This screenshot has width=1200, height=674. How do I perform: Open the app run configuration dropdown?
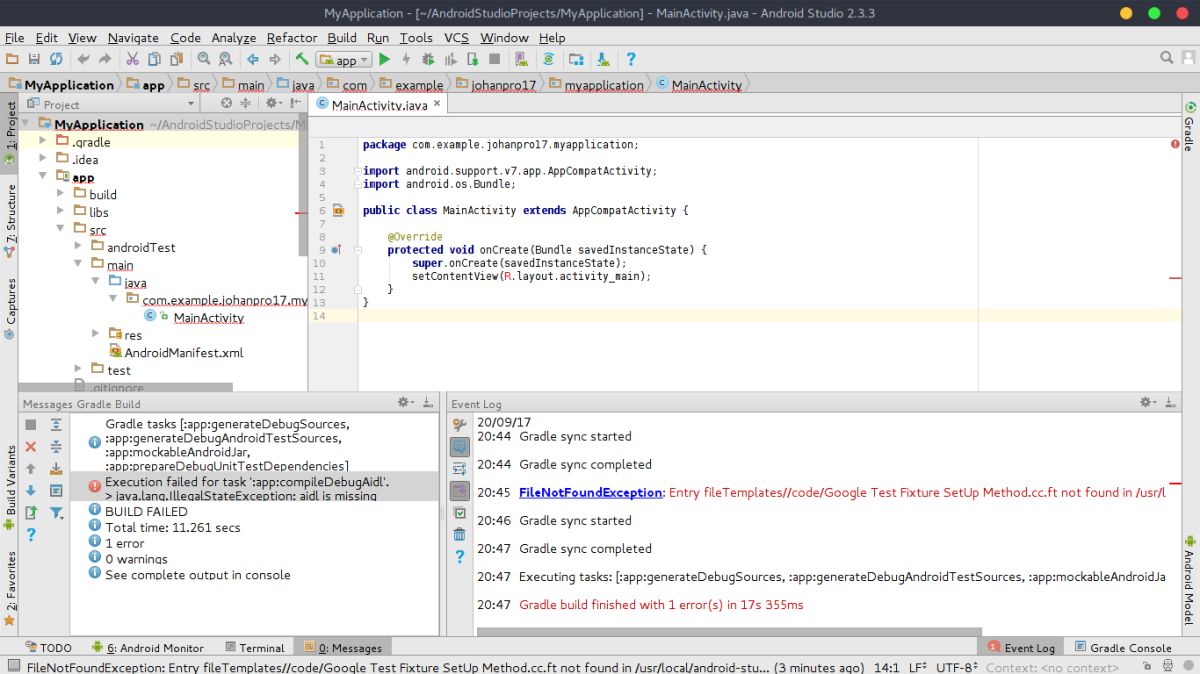pos(343,60)
